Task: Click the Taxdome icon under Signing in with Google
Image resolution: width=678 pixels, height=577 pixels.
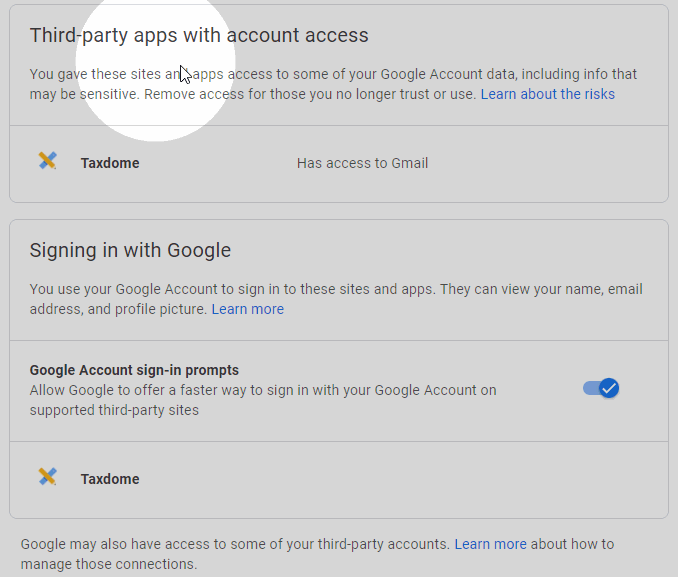Action: pyautogui.click(x=47, y=477)
